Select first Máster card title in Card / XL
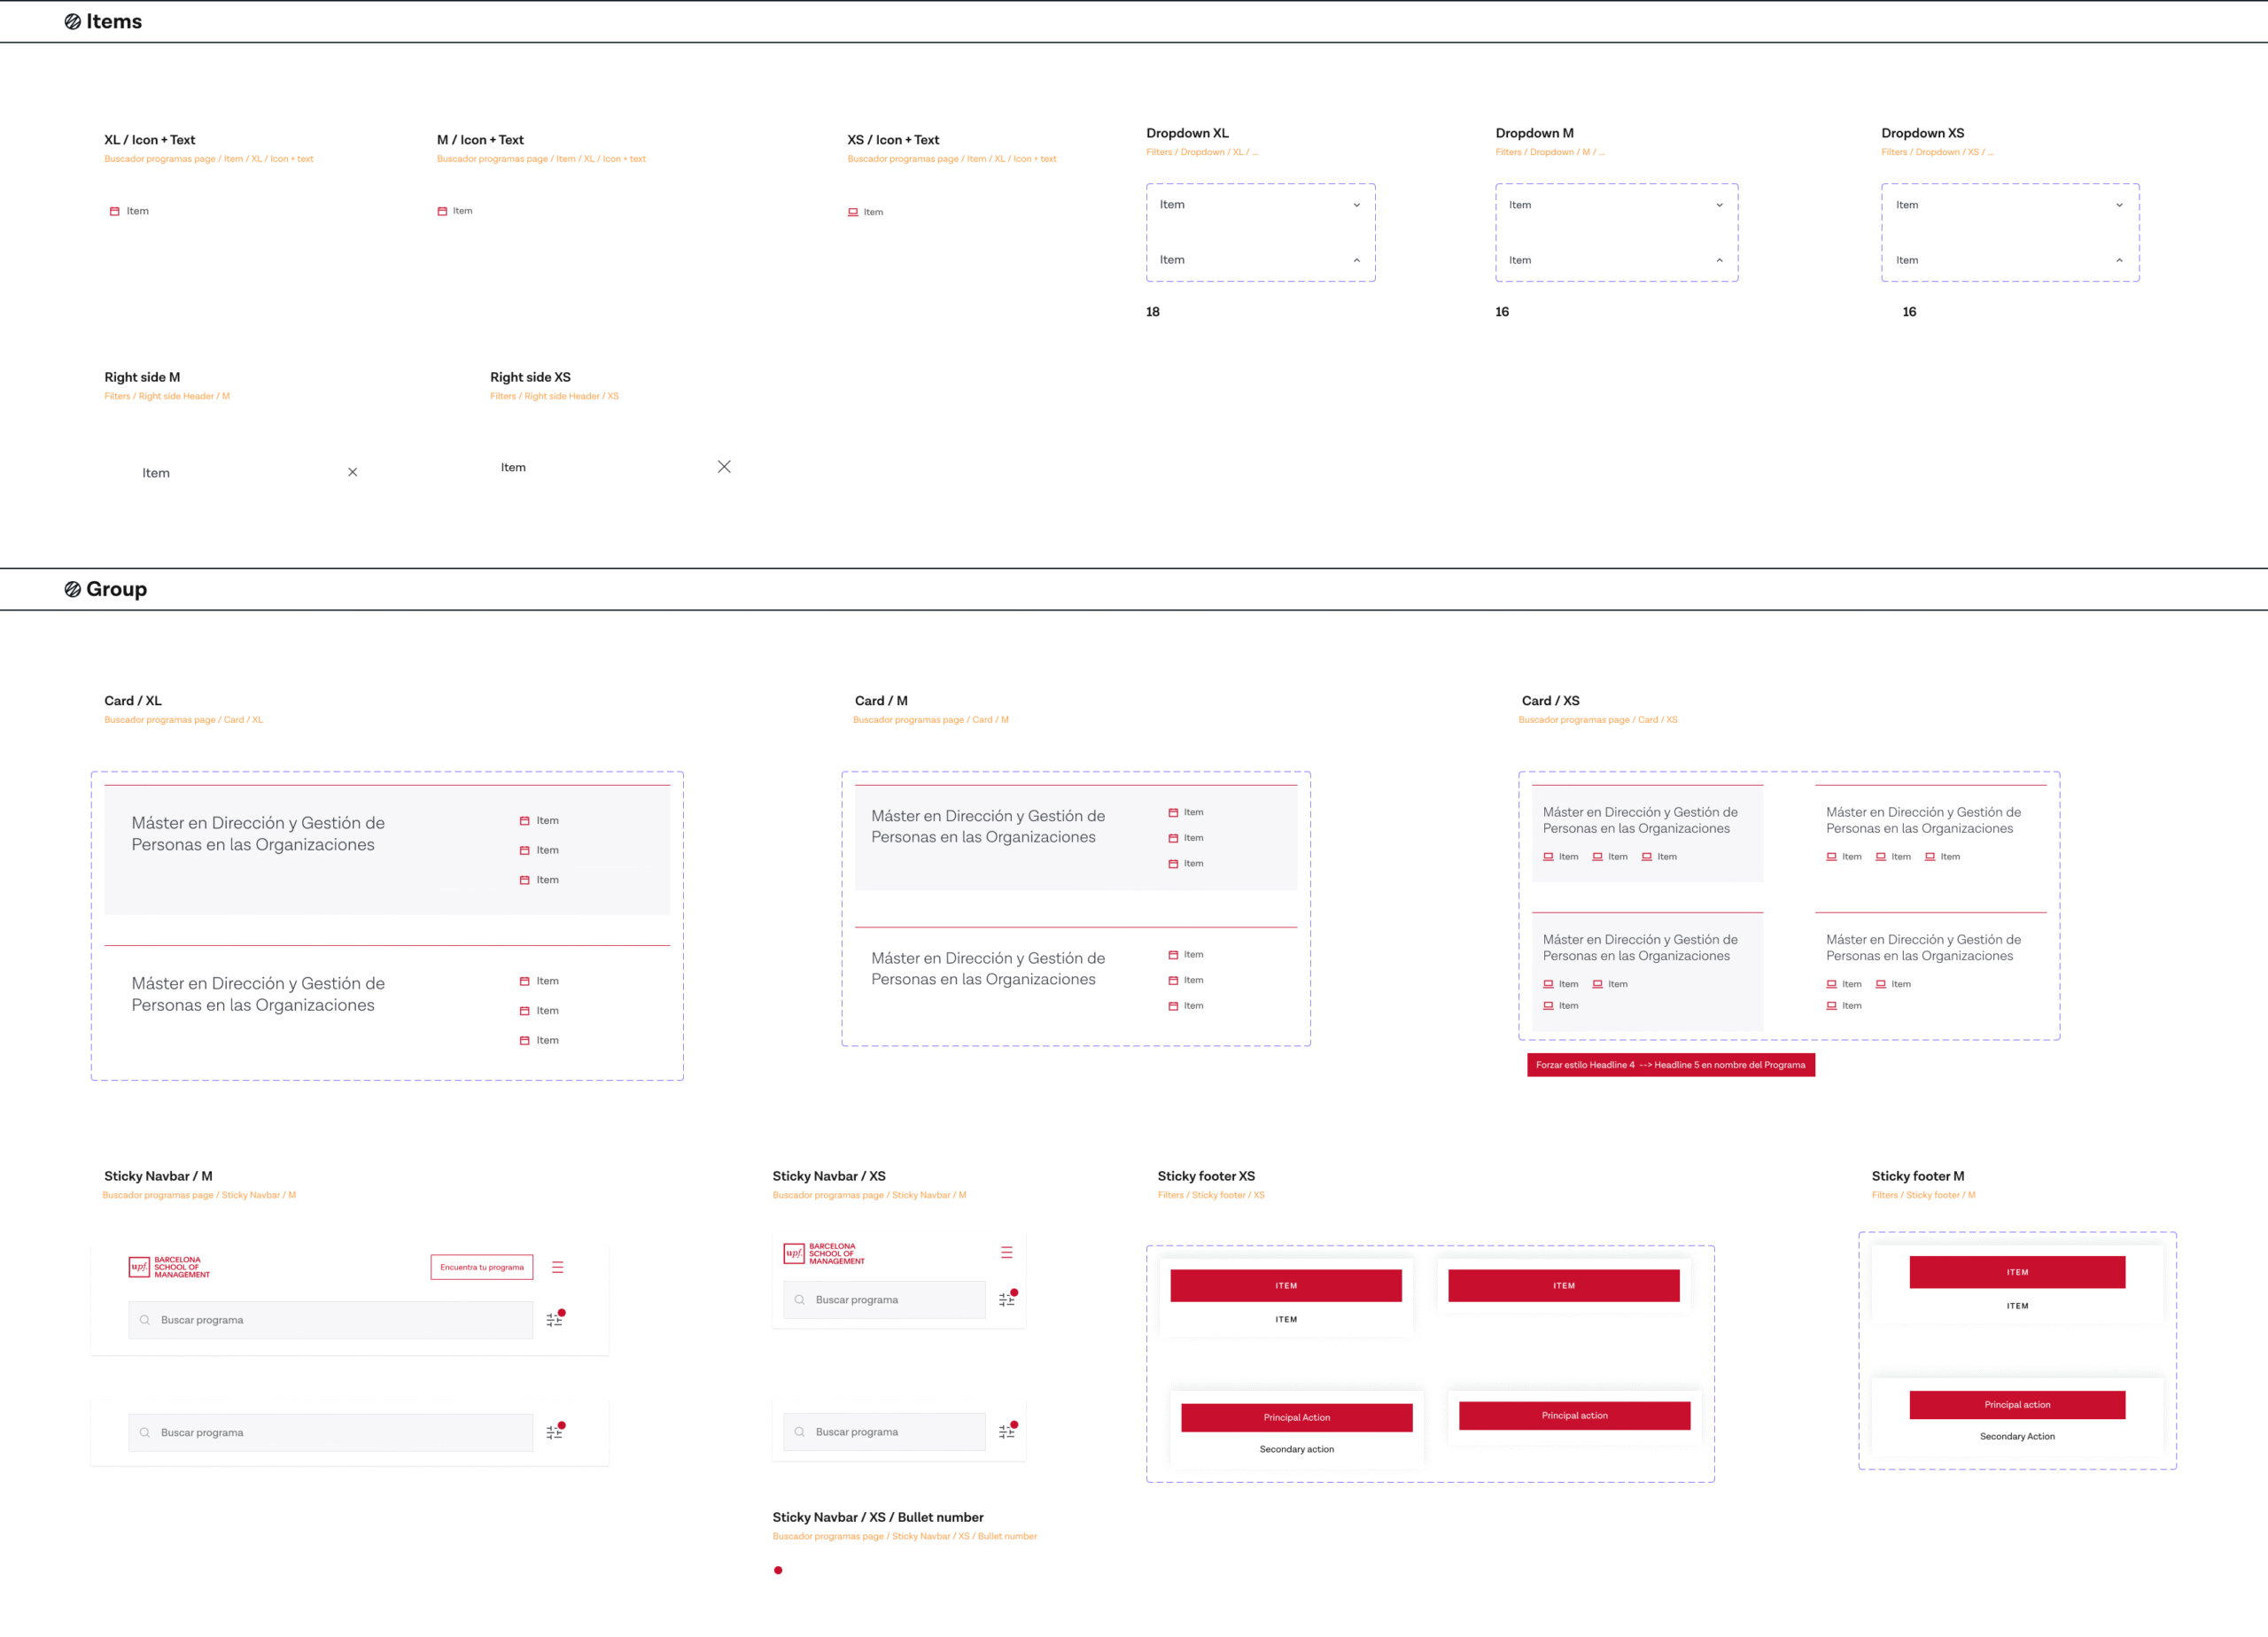2268x1637 pixels. point(258,833)
